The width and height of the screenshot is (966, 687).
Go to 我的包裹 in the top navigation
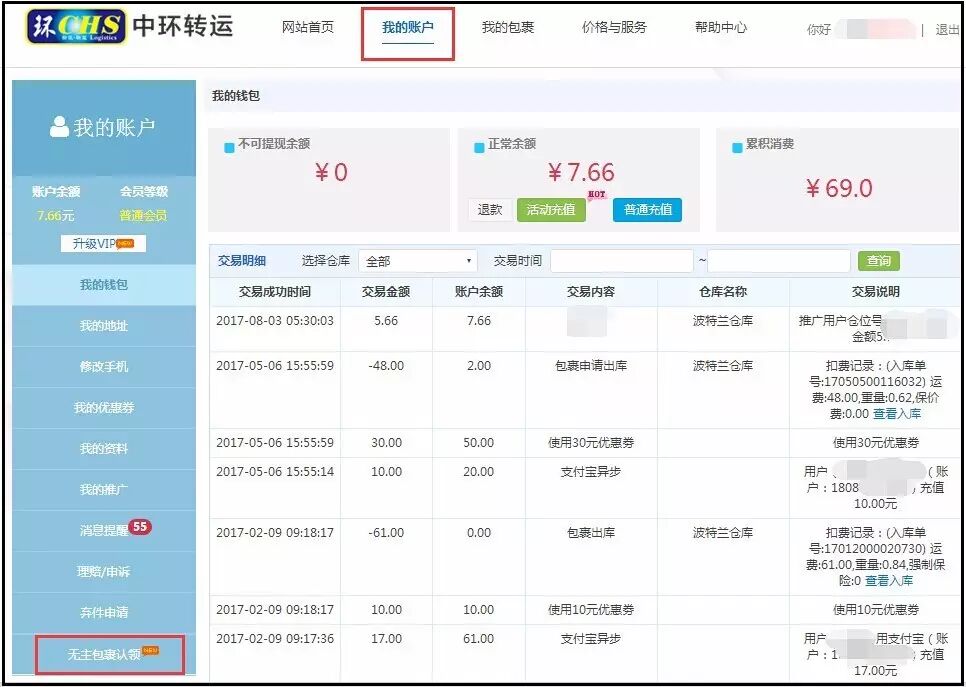508,28
